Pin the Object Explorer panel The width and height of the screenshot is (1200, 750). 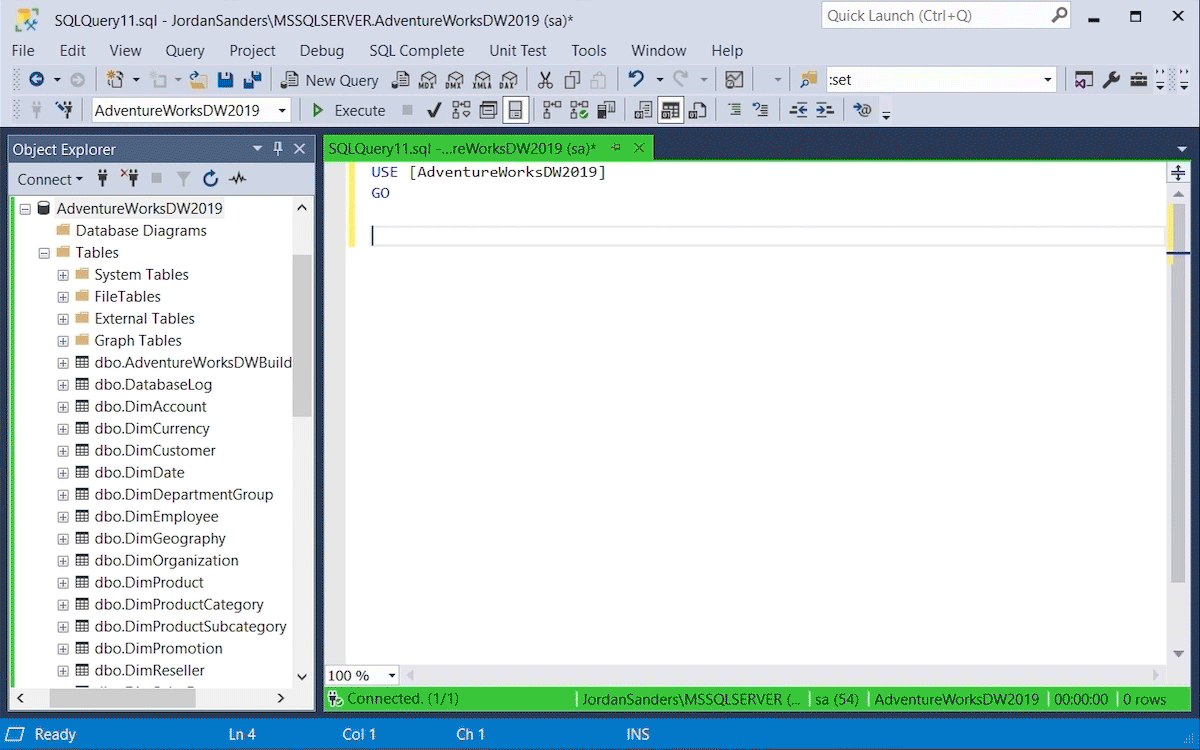(x=278, y=149)
